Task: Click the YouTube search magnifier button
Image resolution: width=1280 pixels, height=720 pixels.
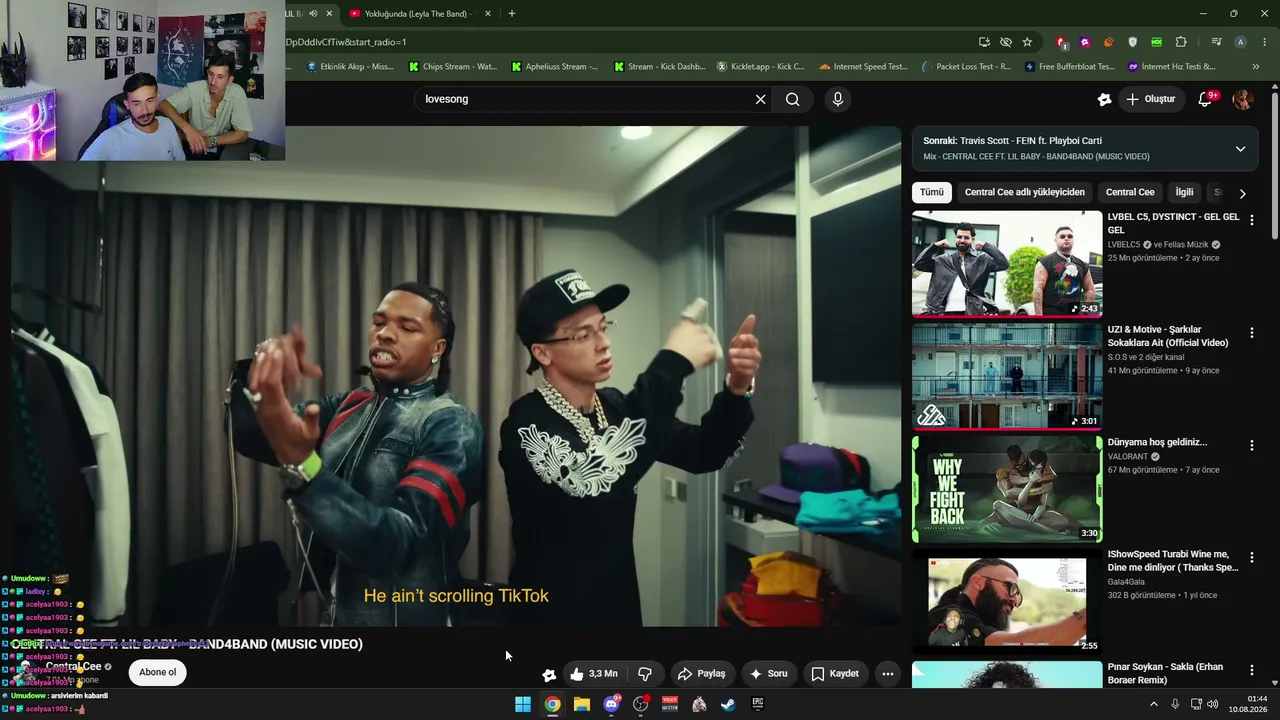Action: [793, 99]
